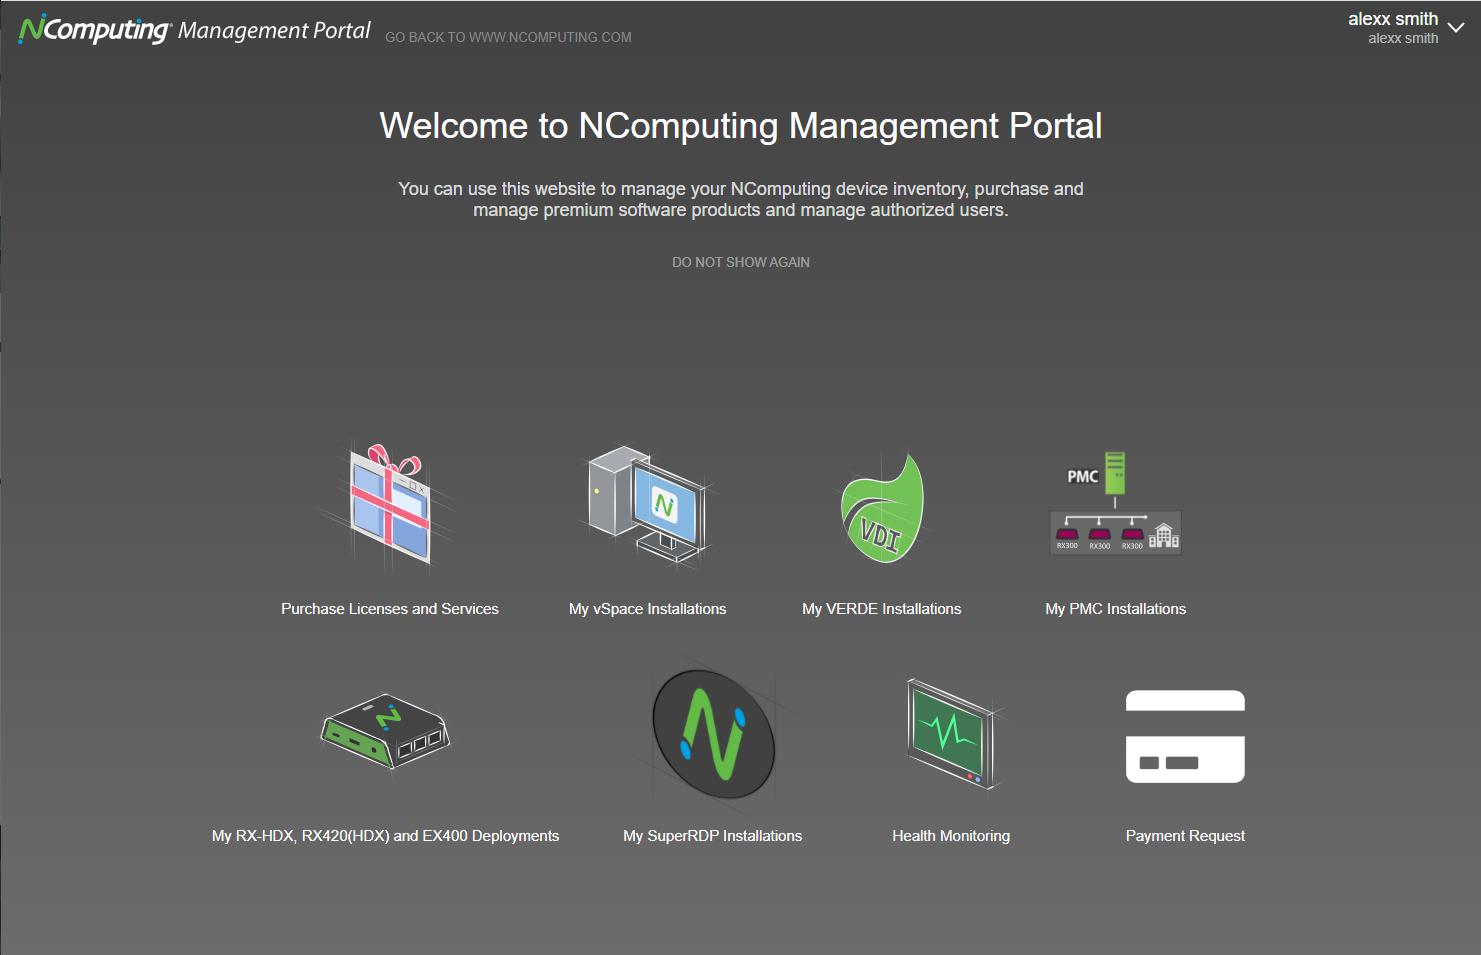Click the NComputing Management Portal logo
This screenshot has height=955, width=1481.
(195, 30)
